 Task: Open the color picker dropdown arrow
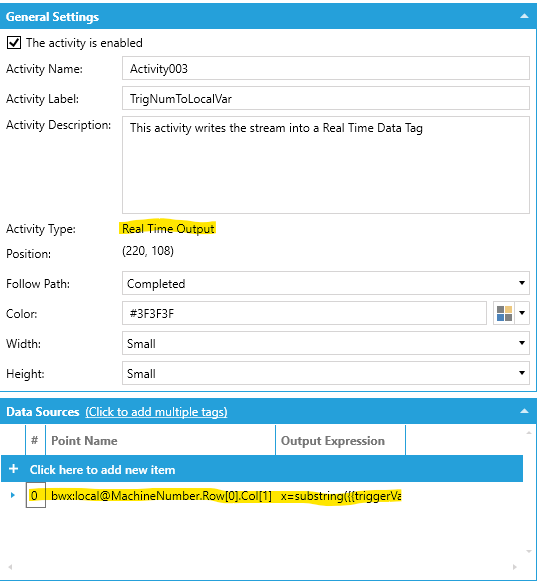coord(522,313)
